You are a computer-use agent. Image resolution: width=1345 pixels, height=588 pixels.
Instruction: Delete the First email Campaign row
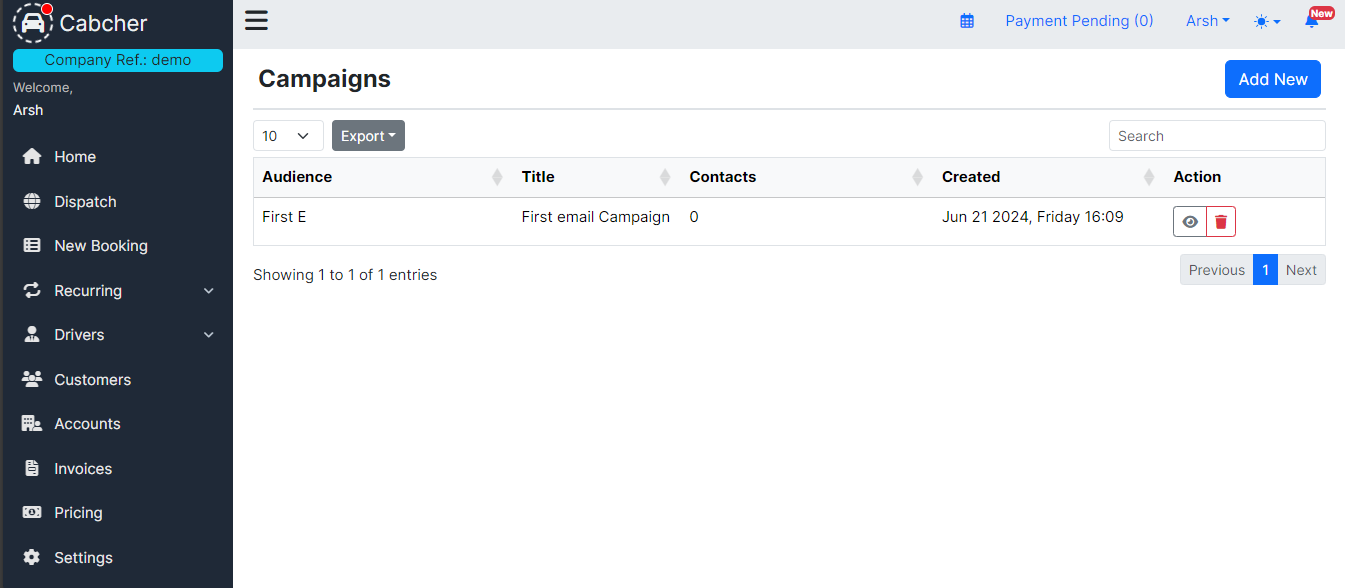click(1221, 222)
